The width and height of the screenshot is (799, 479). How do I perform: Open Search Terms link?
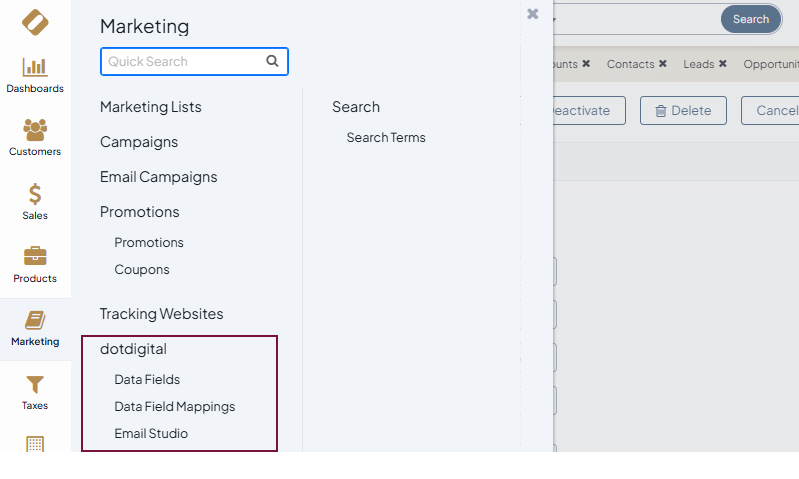coord(386,137)
